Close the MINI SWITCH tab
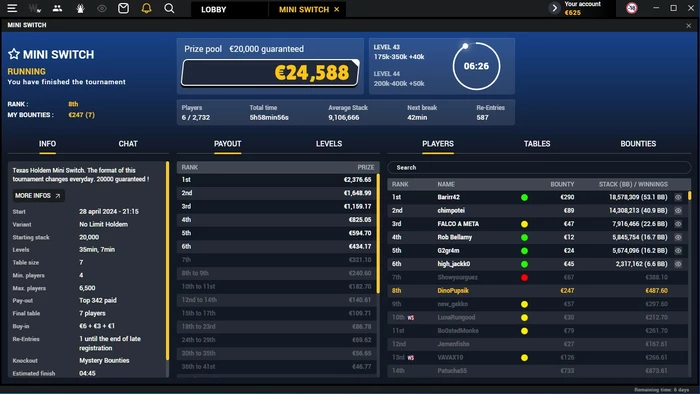Screen dimensions: 700x394 [x=337, y=9]
